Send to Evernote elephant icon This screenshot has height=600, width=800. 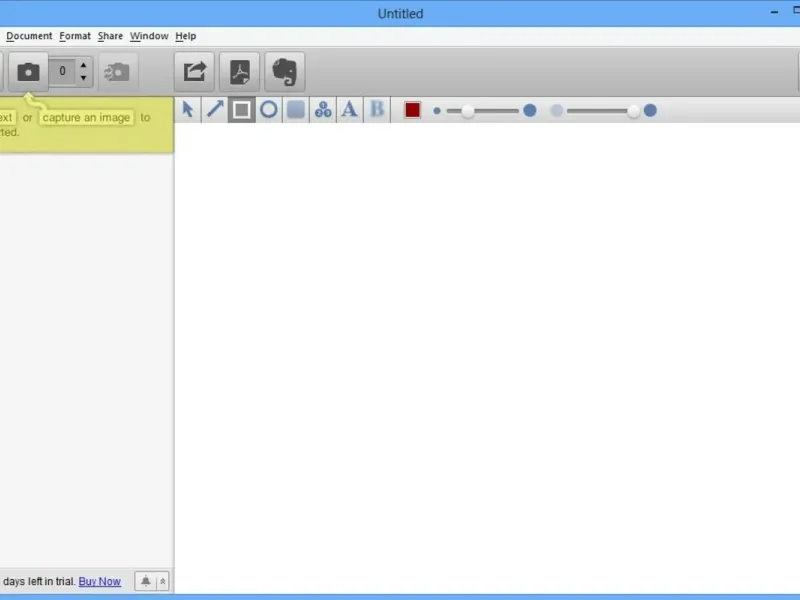click(x=285, y=71)
